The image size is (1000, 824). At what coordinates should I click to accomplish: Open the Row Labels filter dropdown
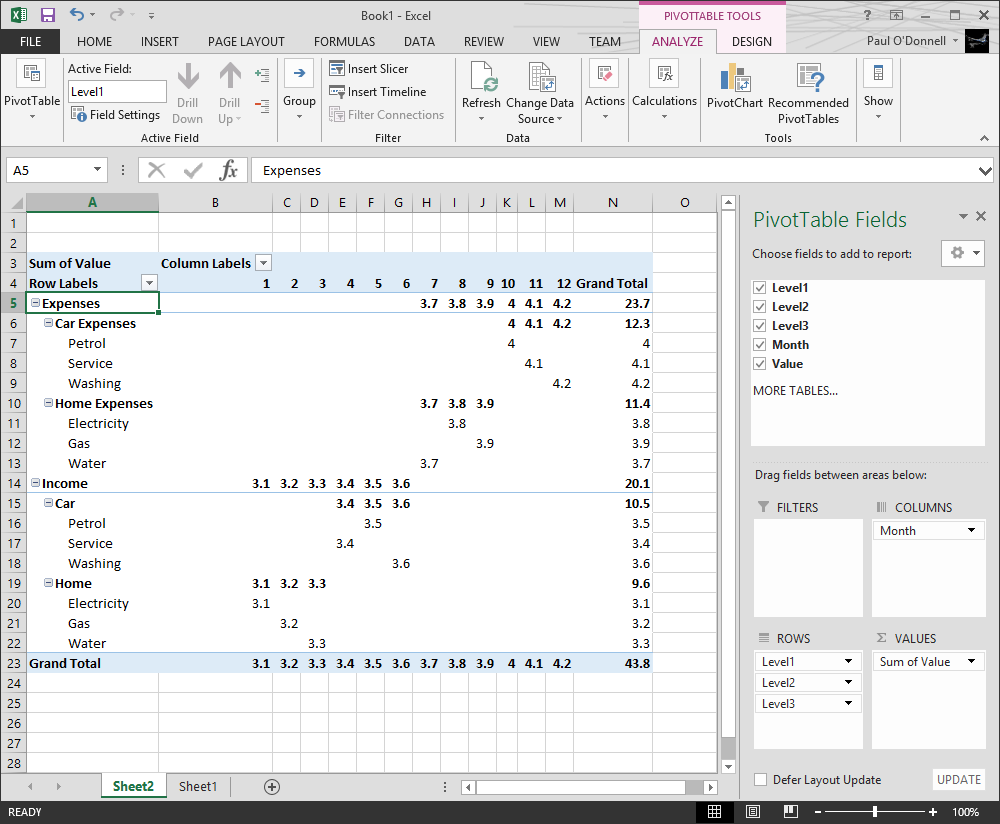149,283
